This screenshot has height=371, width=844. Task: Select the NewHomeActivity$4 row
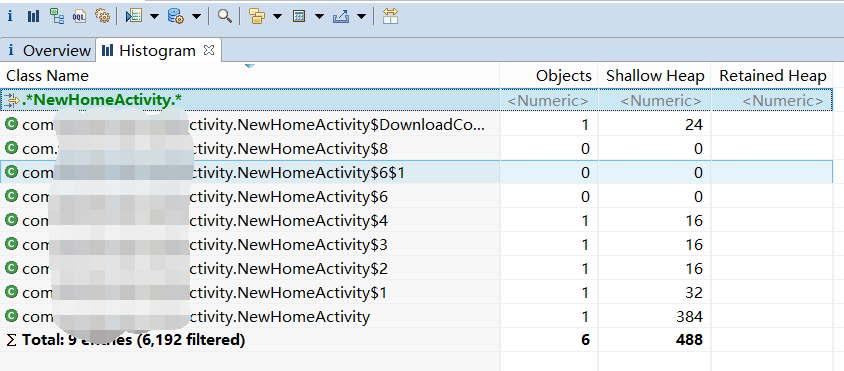417,220
